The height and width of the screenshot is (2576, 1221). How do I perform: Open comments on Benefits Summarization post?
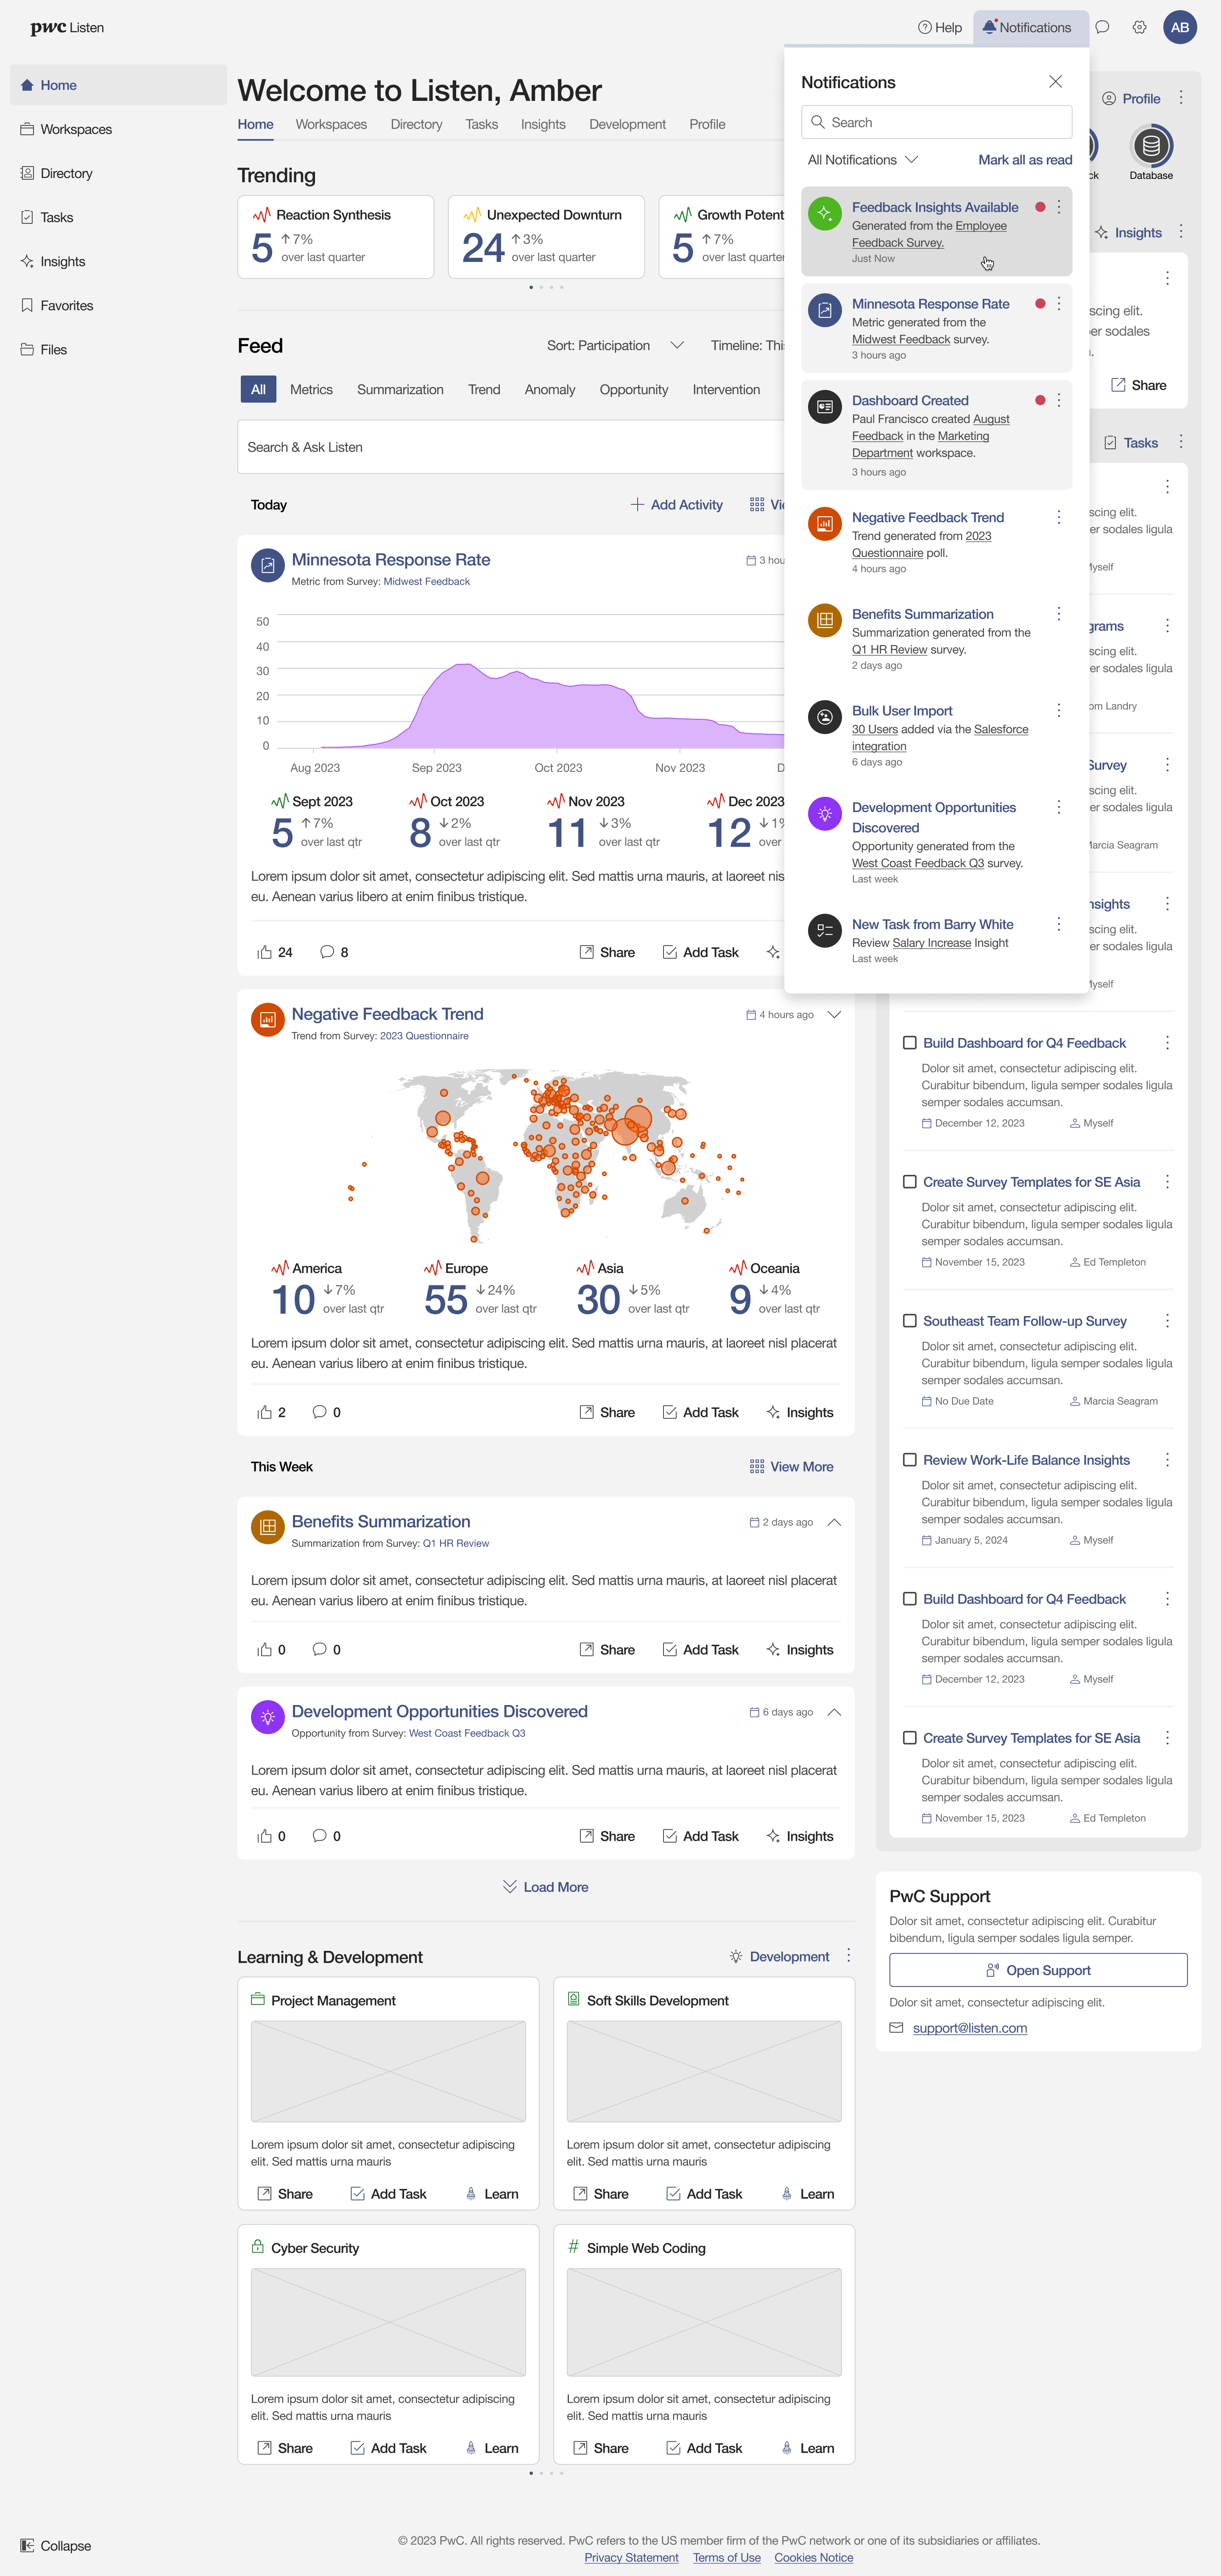[x=320, y=1650]
